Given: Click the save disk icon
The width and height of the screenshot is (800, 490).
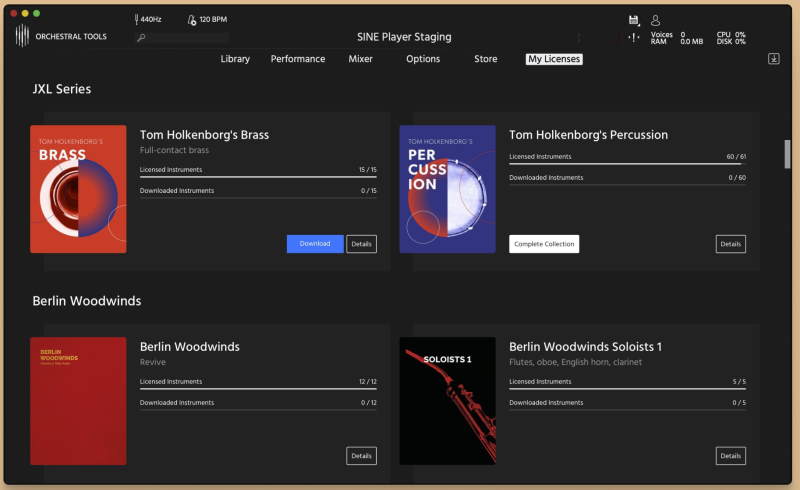Looking at the screenshot, I should pos(634,20).
